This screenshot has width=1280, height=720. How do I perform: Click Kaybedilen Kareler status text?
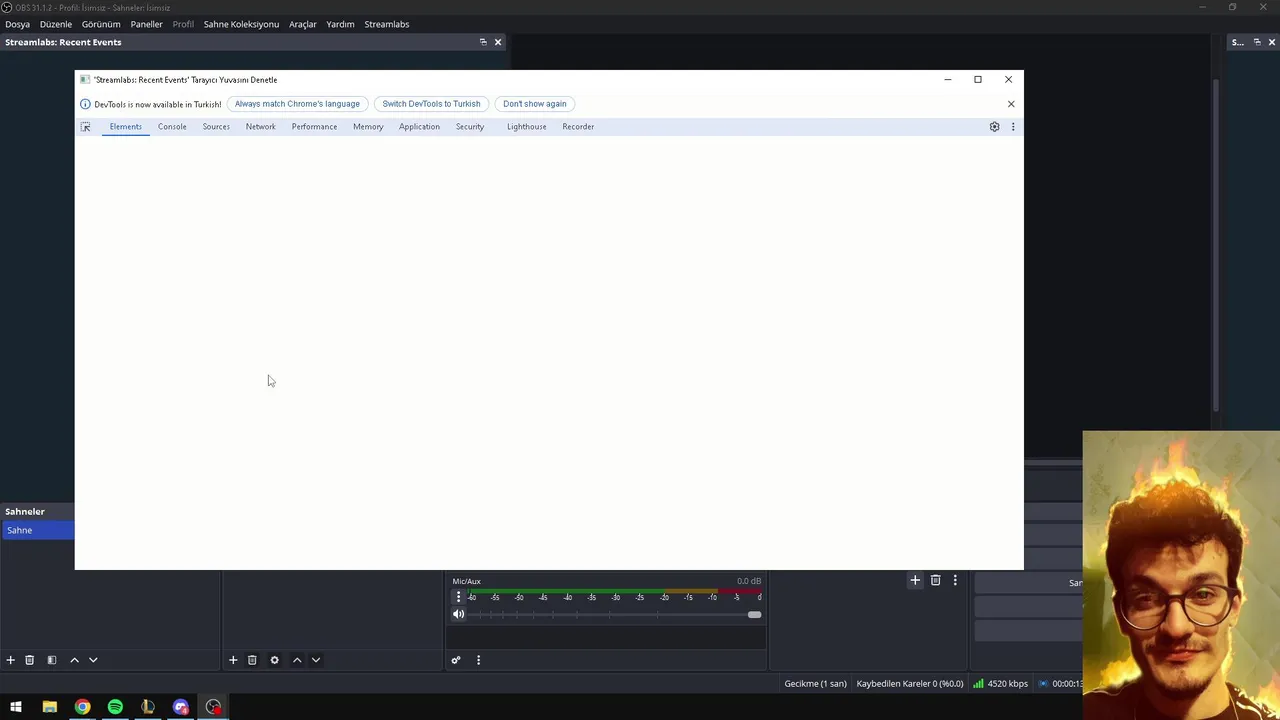point(910,684)
